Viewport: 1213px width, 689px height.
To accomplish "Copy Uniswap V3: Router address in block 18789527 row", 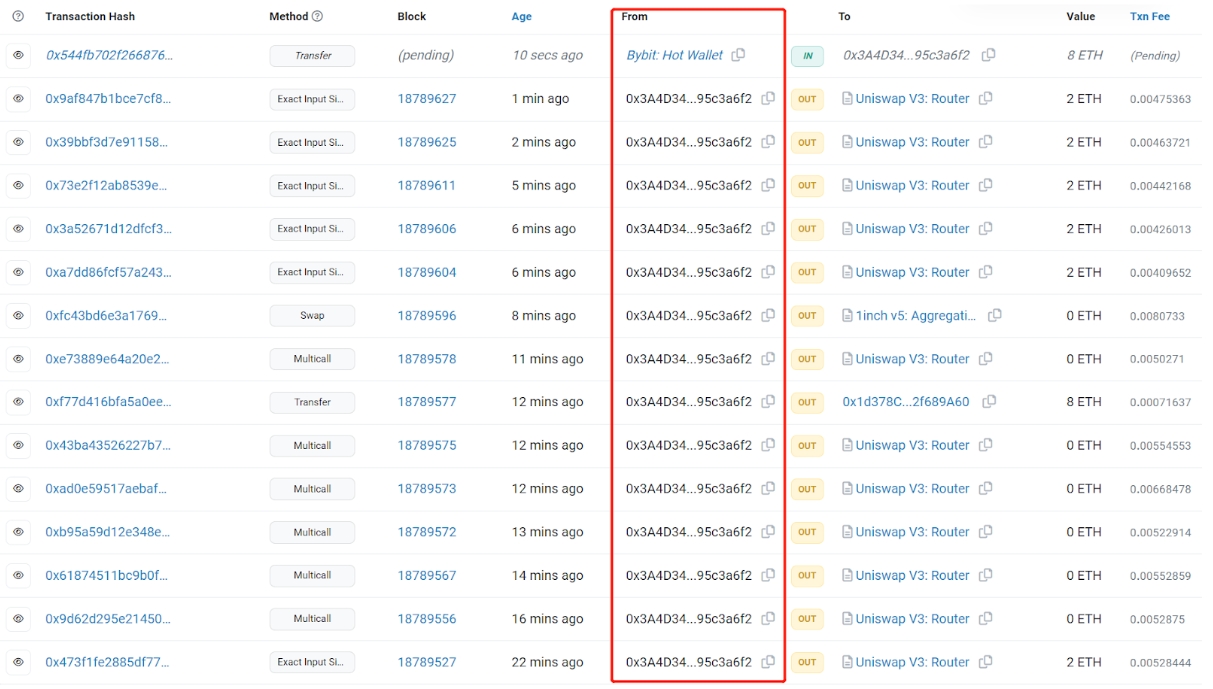I will [x=985, y=662].
